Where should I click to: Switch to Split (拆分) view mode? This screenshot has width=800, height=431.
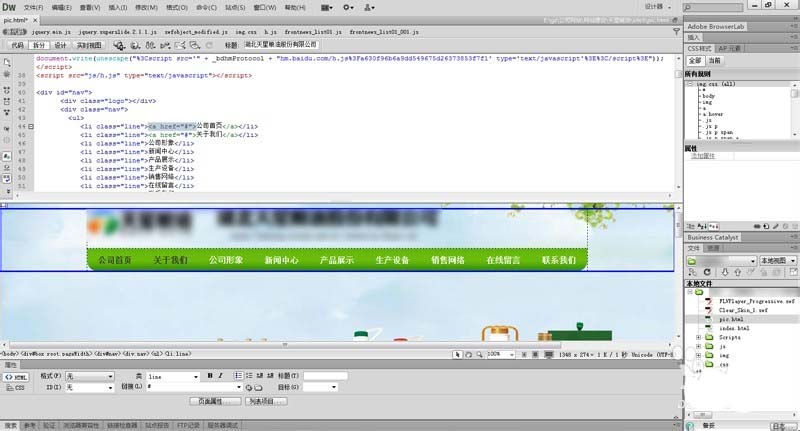(39, 45)
